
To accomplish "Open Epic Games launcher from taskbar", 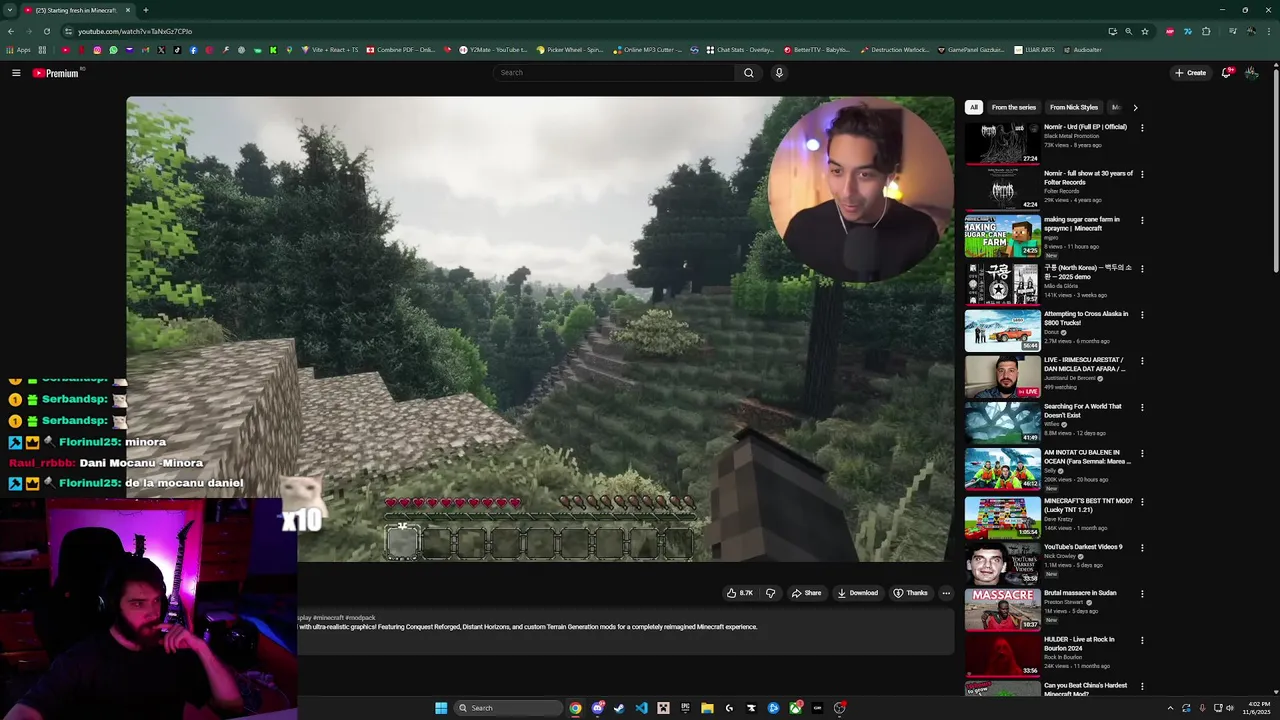I will (685, 708).
